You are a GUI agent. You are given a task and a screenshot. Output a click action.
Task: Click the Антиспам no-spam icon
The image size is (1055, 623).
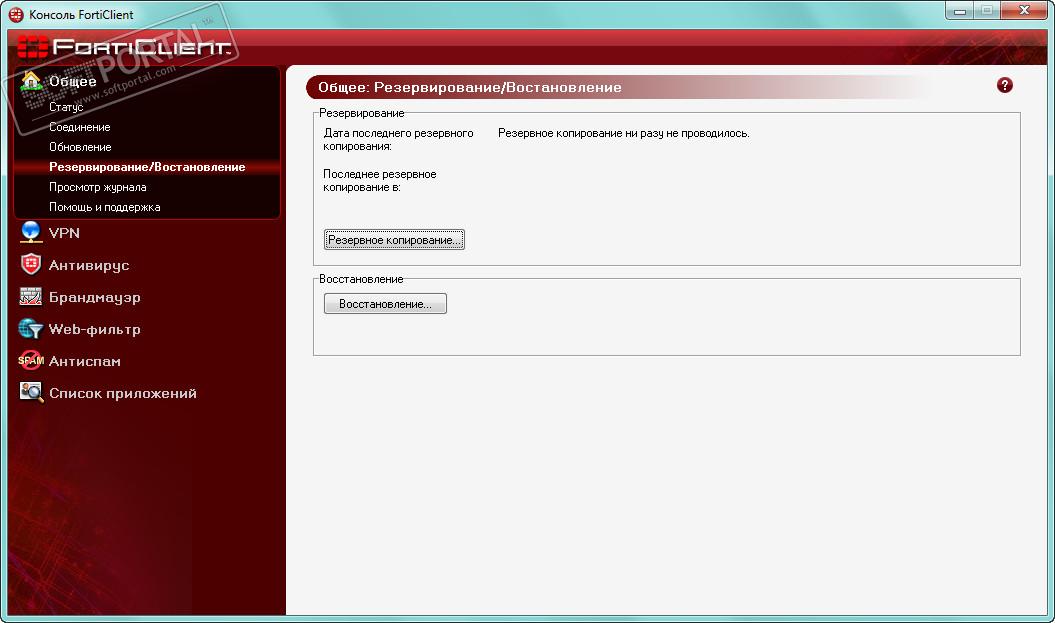(x=31, y=361)
